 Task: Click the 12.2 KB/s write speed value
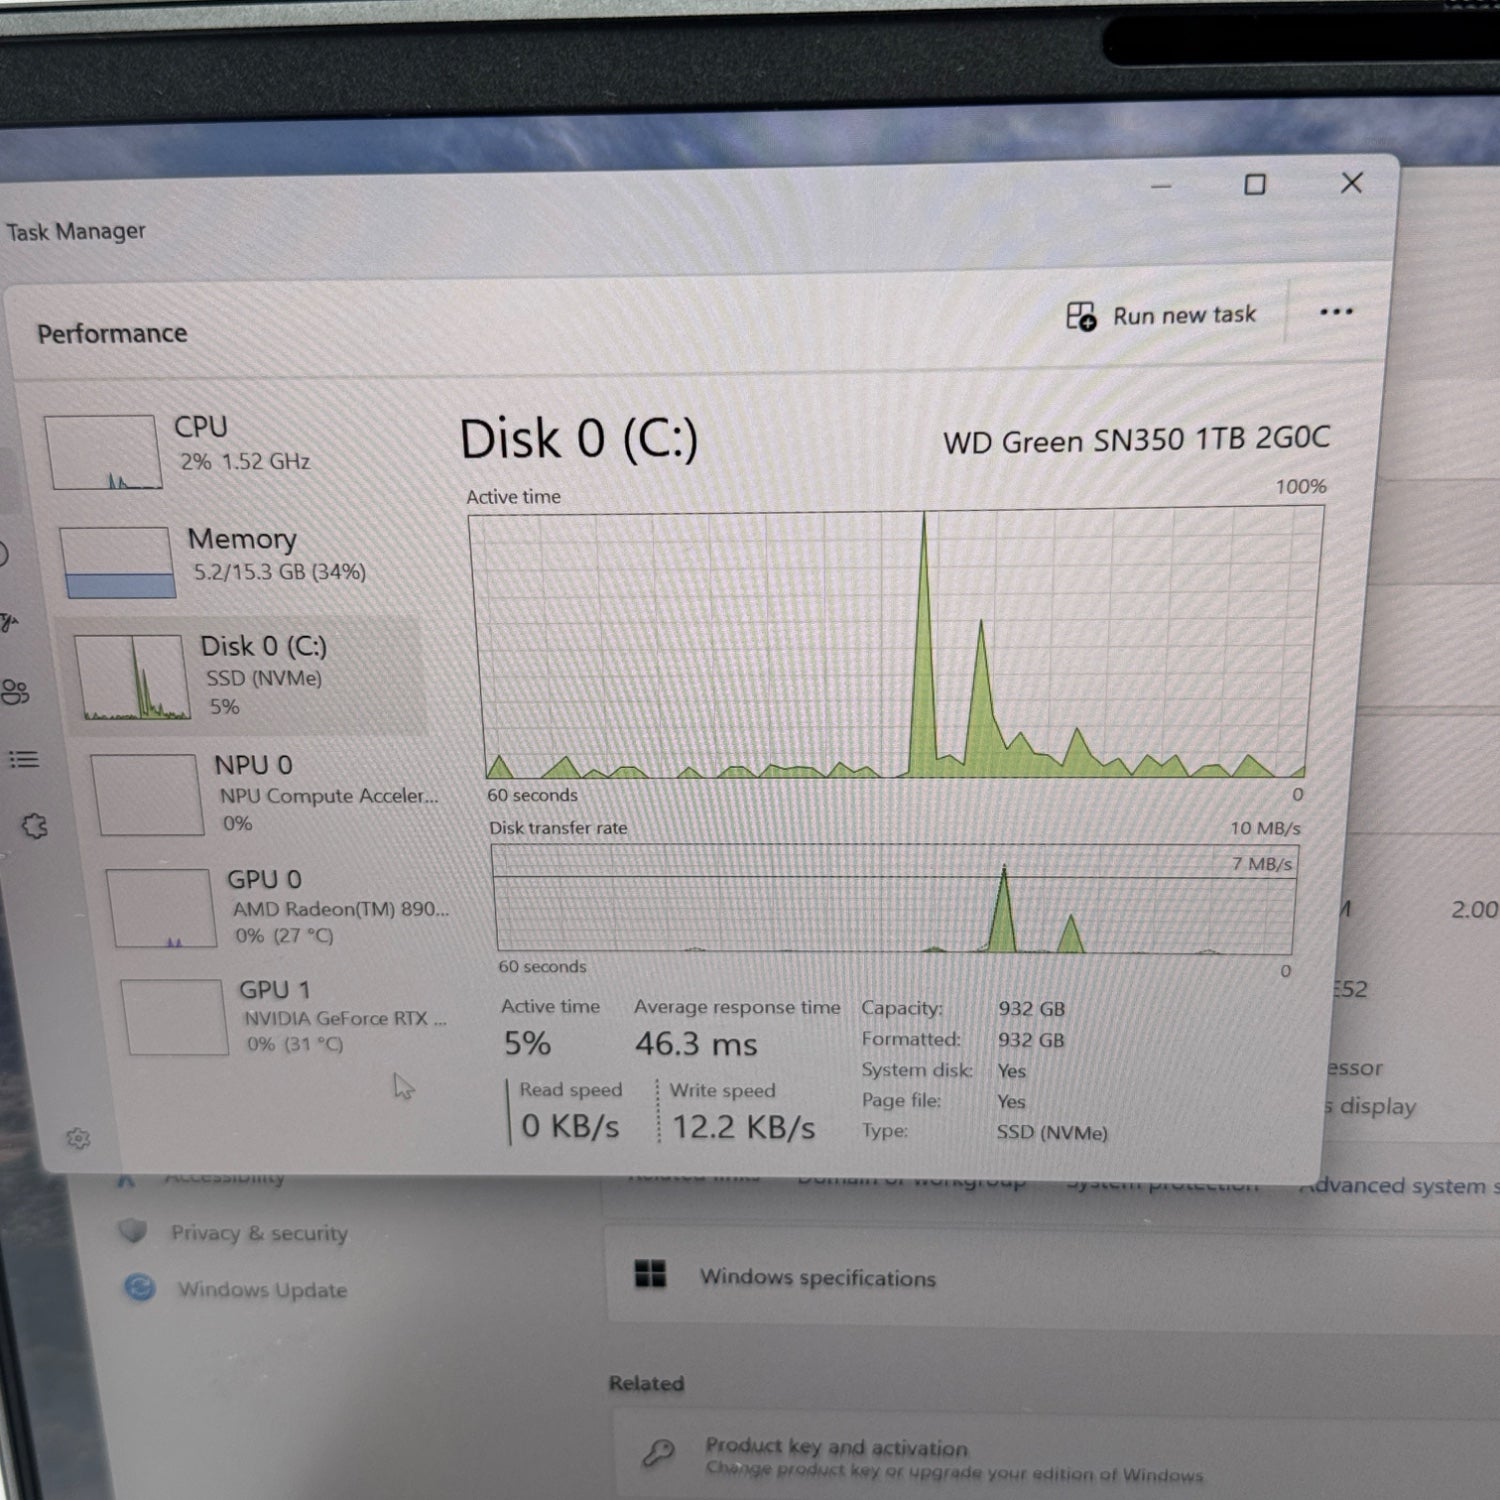(744, 1127)
